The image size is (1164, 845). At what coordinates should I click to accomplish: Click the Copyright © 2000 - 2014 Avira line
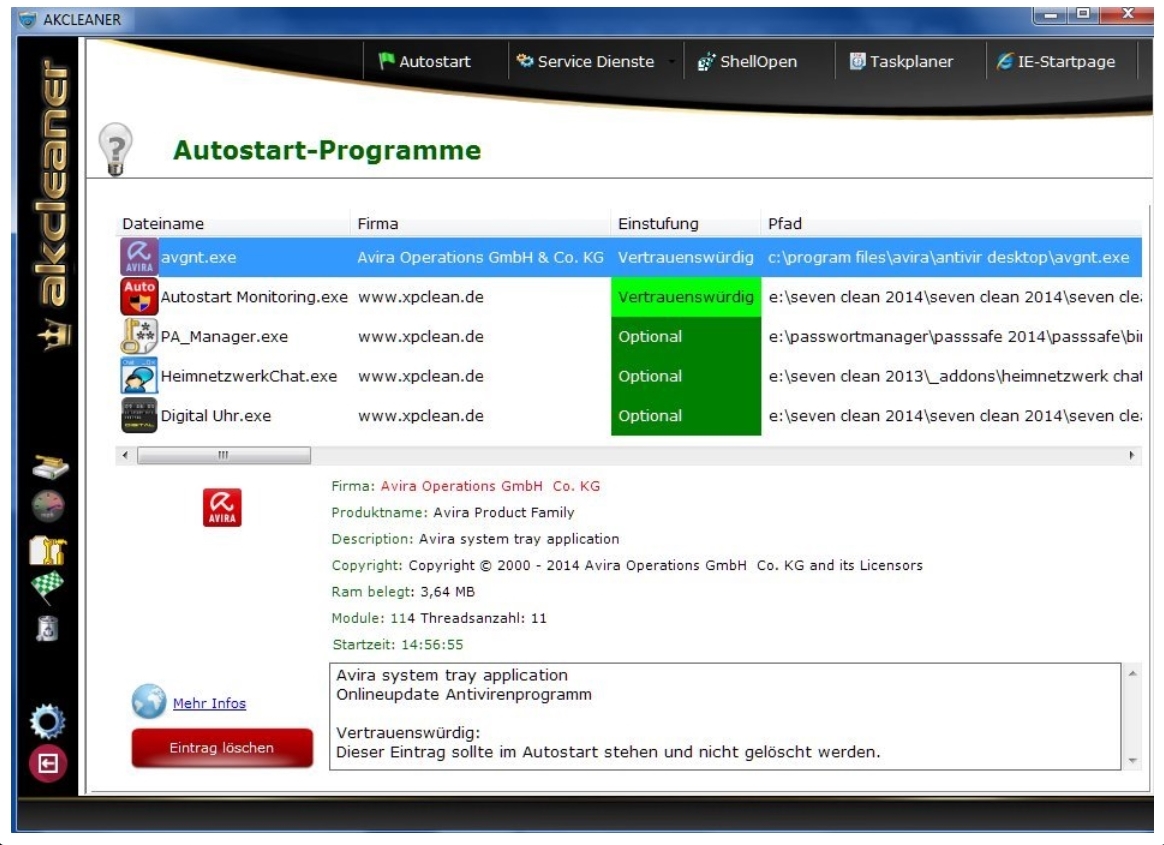click(627, 565)
